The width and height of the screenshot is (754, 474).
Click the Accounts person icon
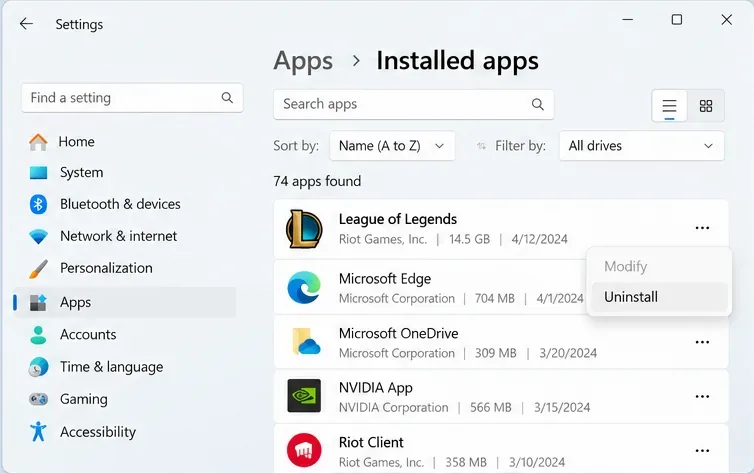(x=38, y=335)
